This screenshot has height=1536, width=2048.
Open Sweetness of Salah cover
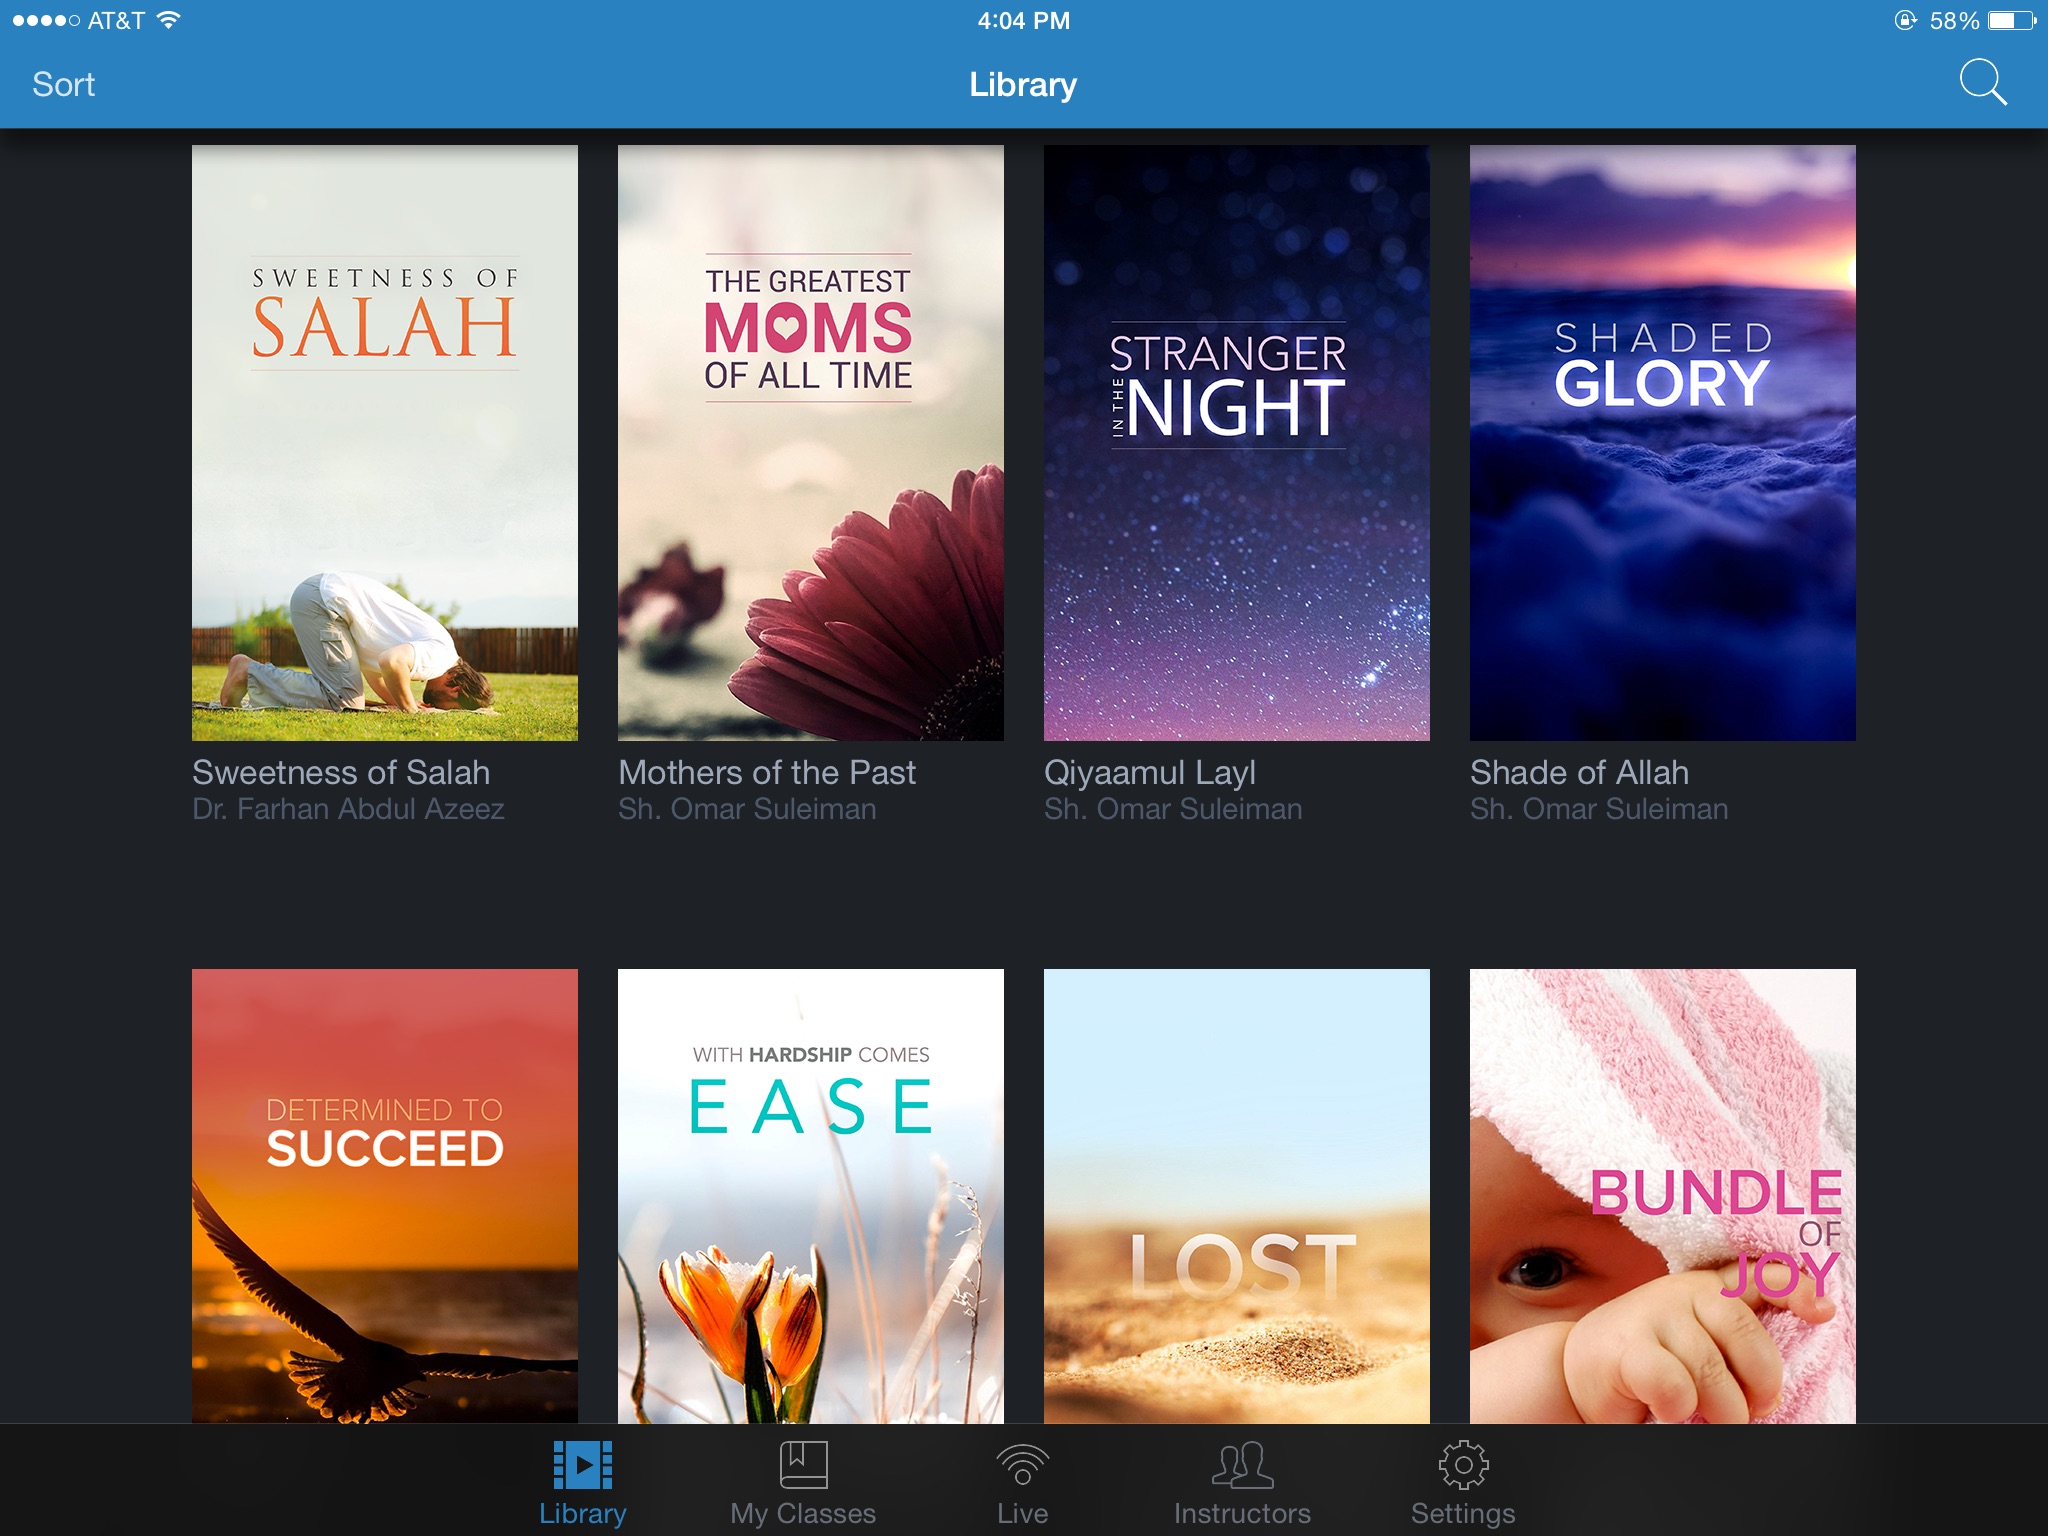pyautogui.click(x=385, y=443)
